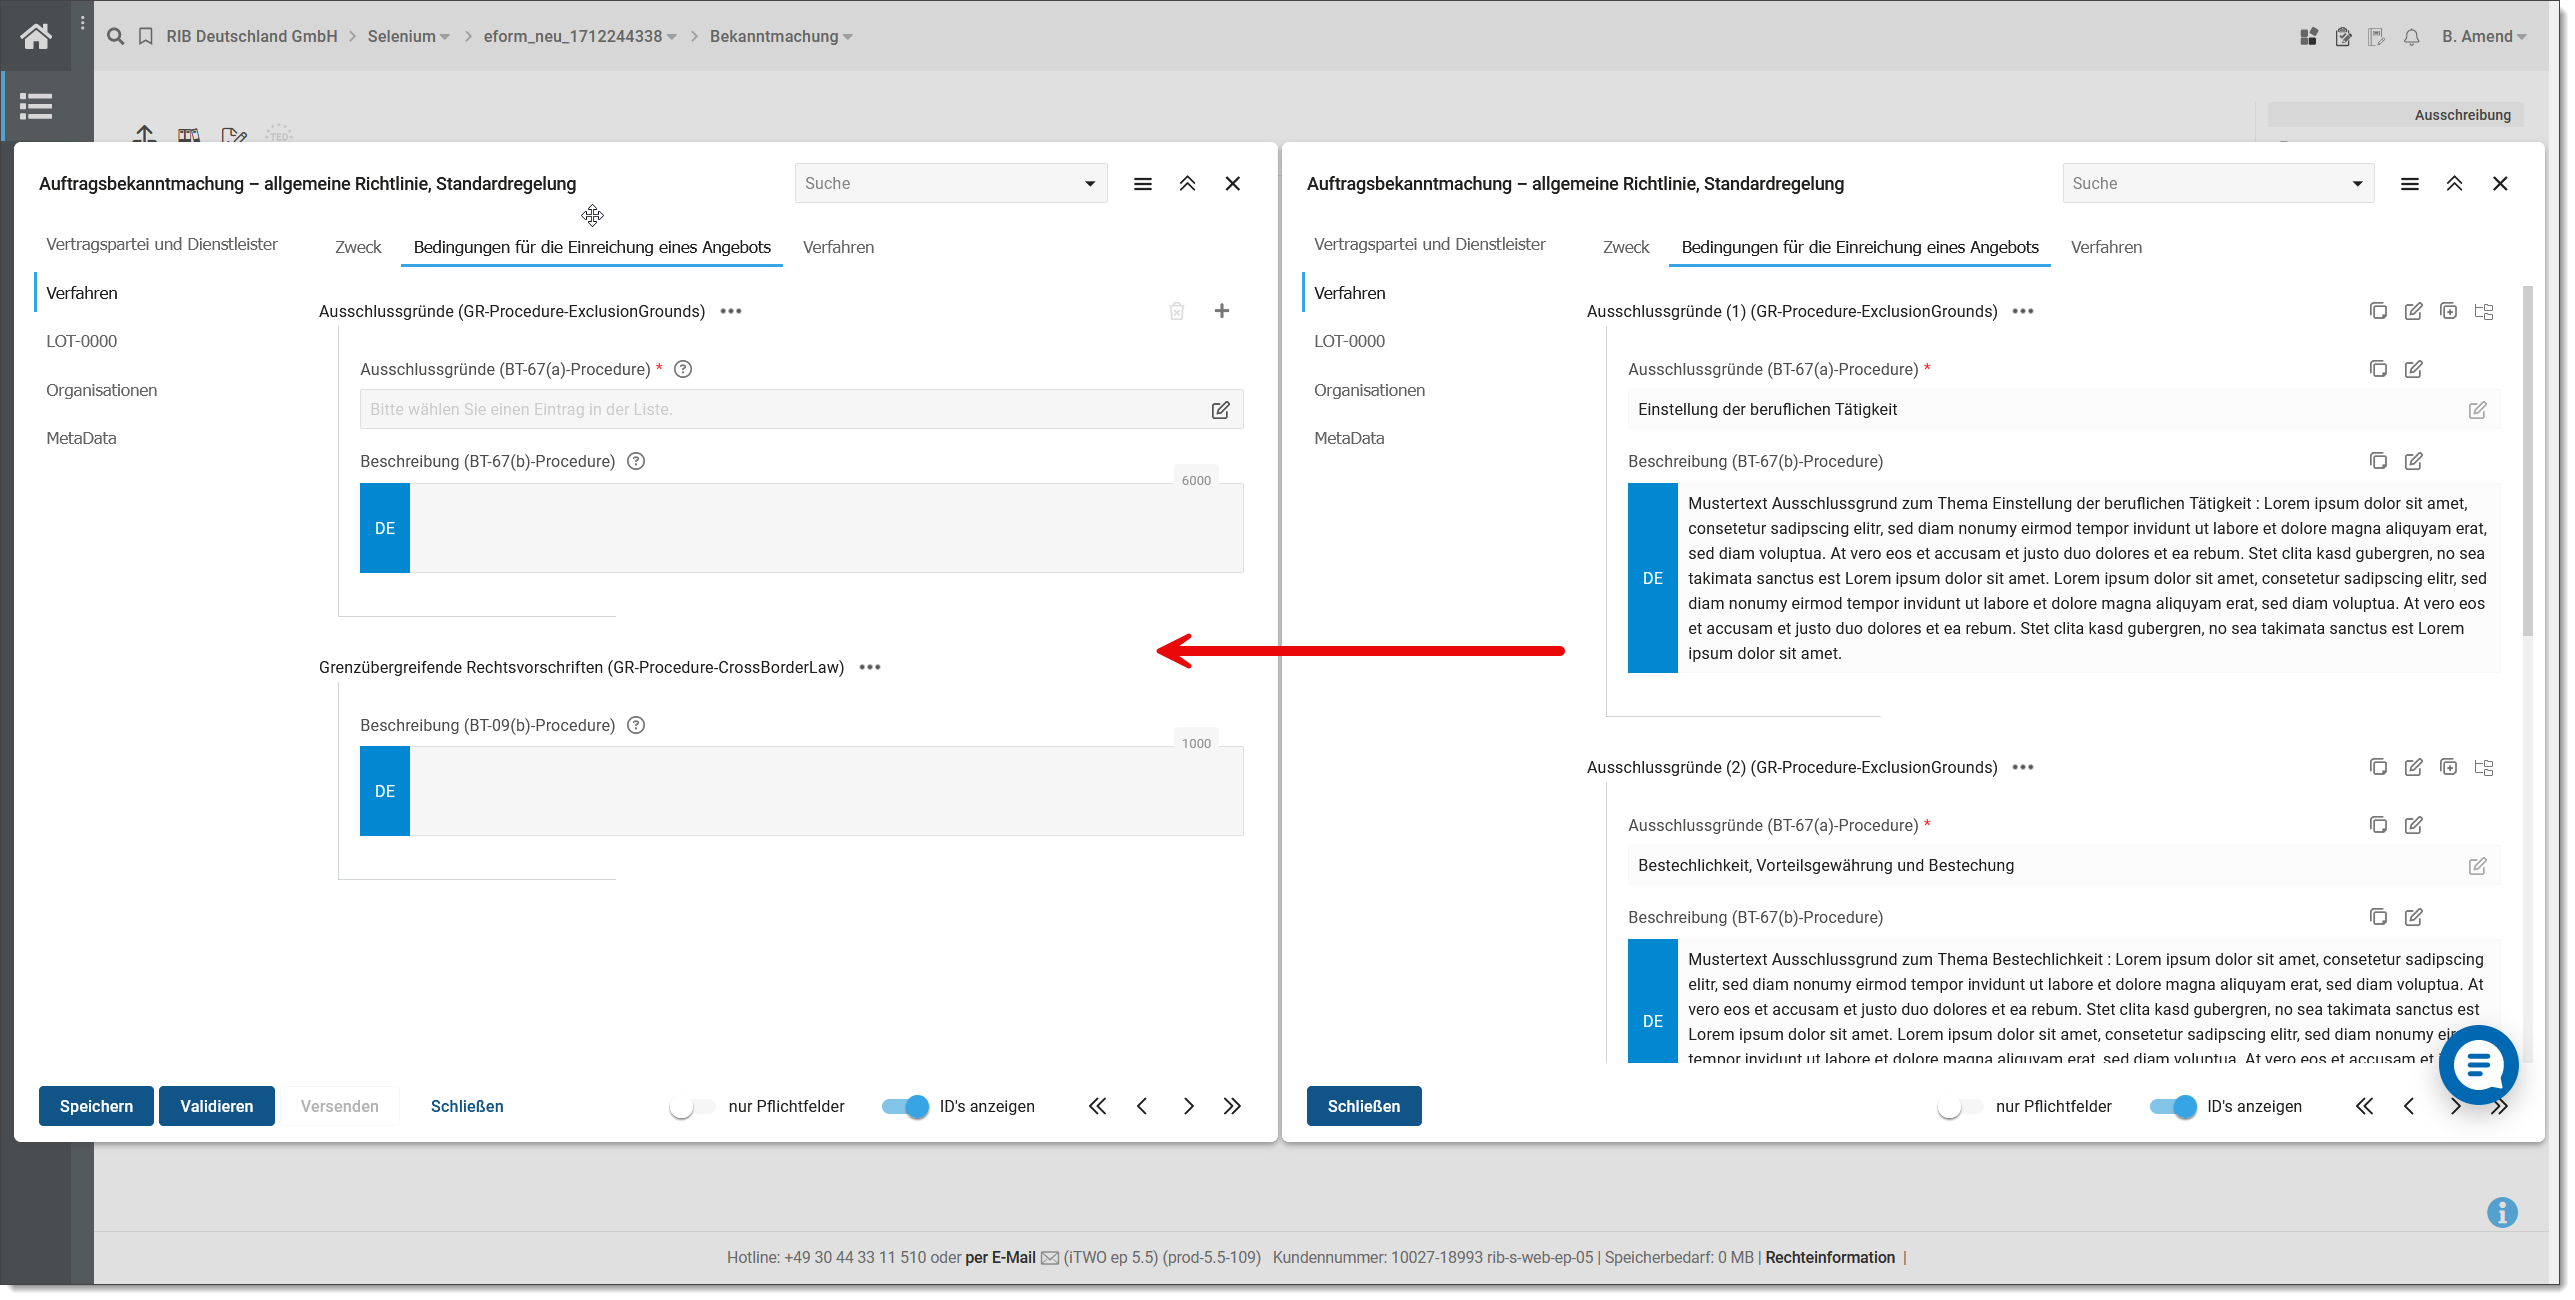Jump to first page arrow in left dialog
Viewport: 2575px width, 1300px height.
[x=1098, y=1106]
